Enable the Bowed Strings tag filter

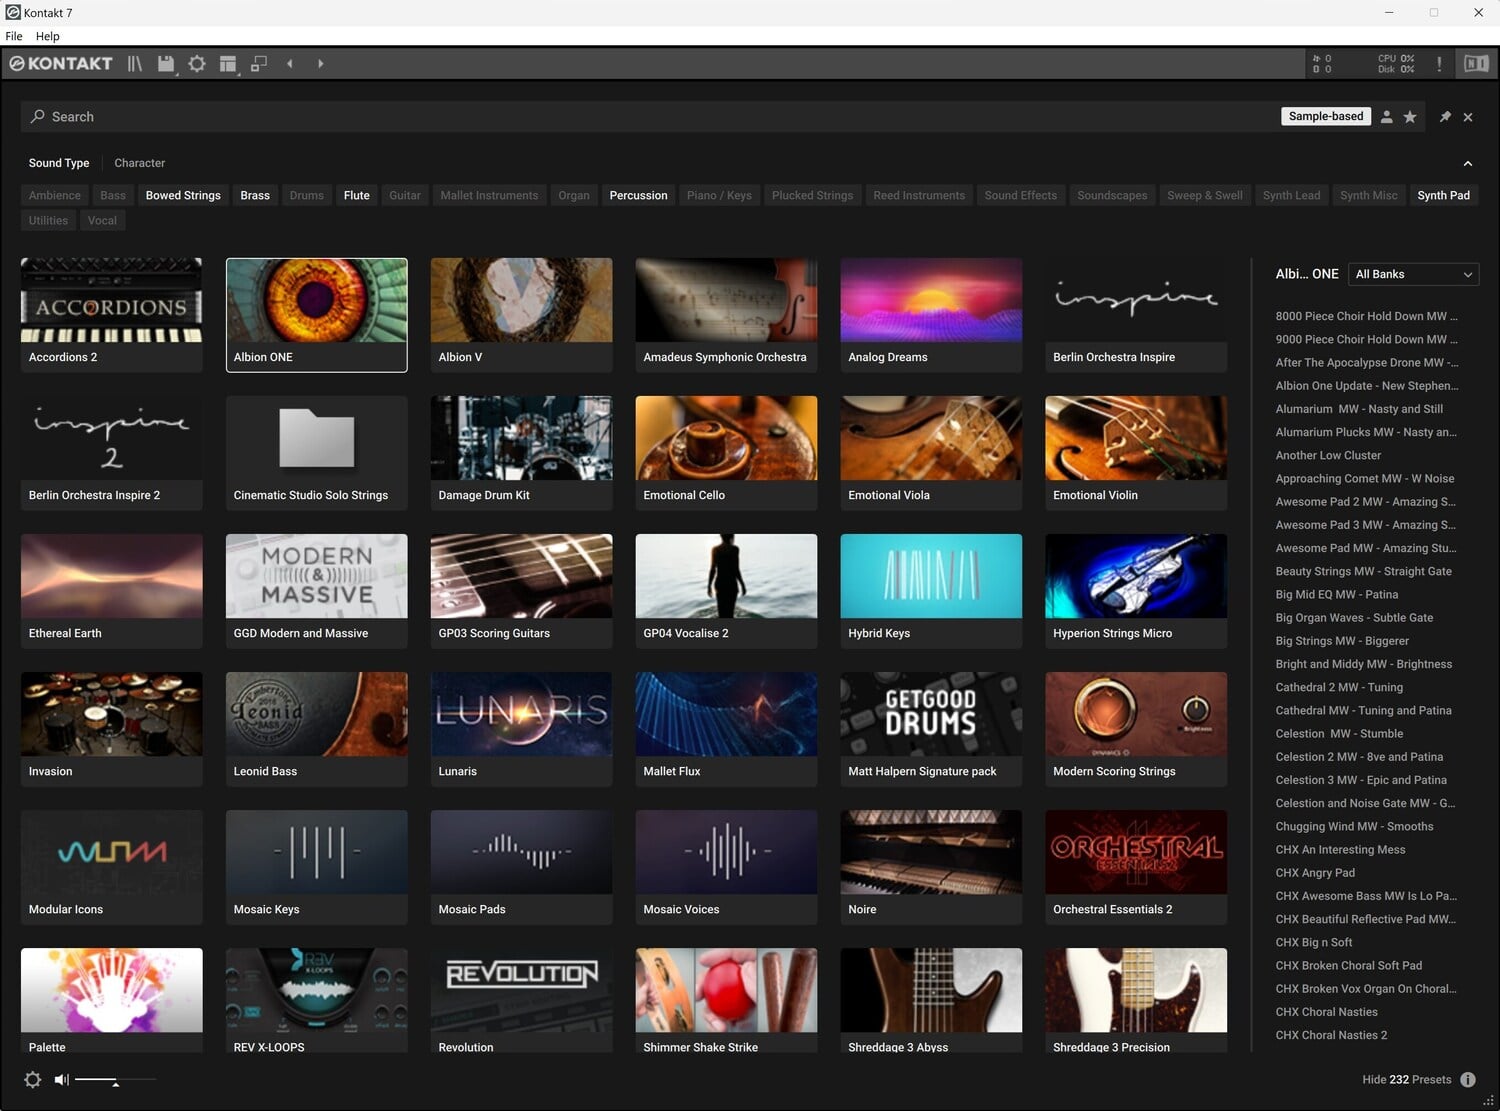pyautogui.click(x=183, y=196)
